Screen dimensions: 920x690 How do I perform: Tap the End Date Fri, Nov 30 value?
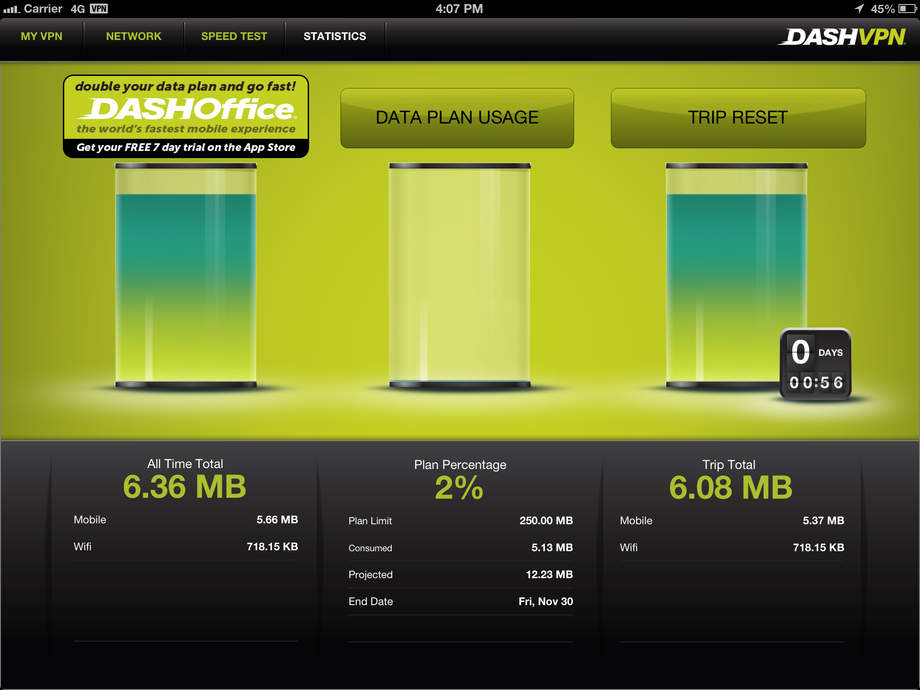pyautogui.click(x=546, y=602)
